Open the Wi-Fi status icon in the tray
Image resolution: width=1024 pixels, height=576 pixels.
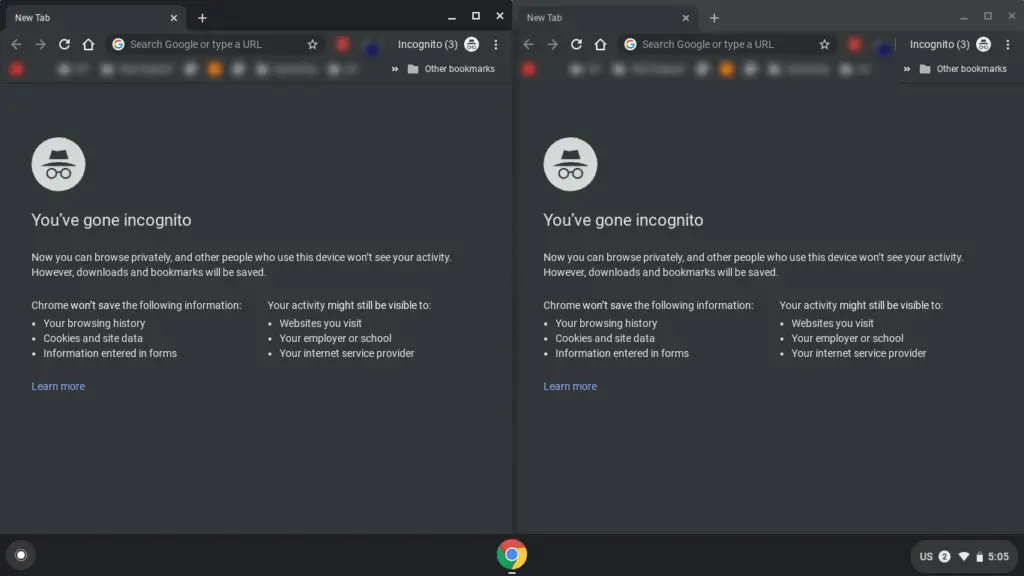(x=964, y=557)
